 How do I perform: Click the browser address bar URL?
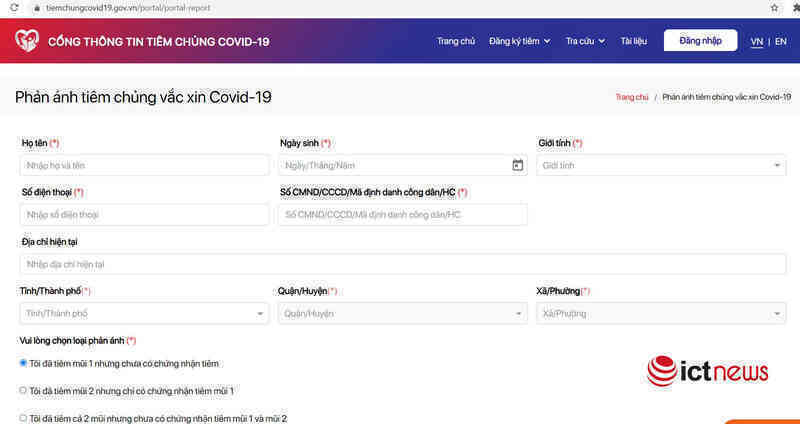(x=128, y=8)
